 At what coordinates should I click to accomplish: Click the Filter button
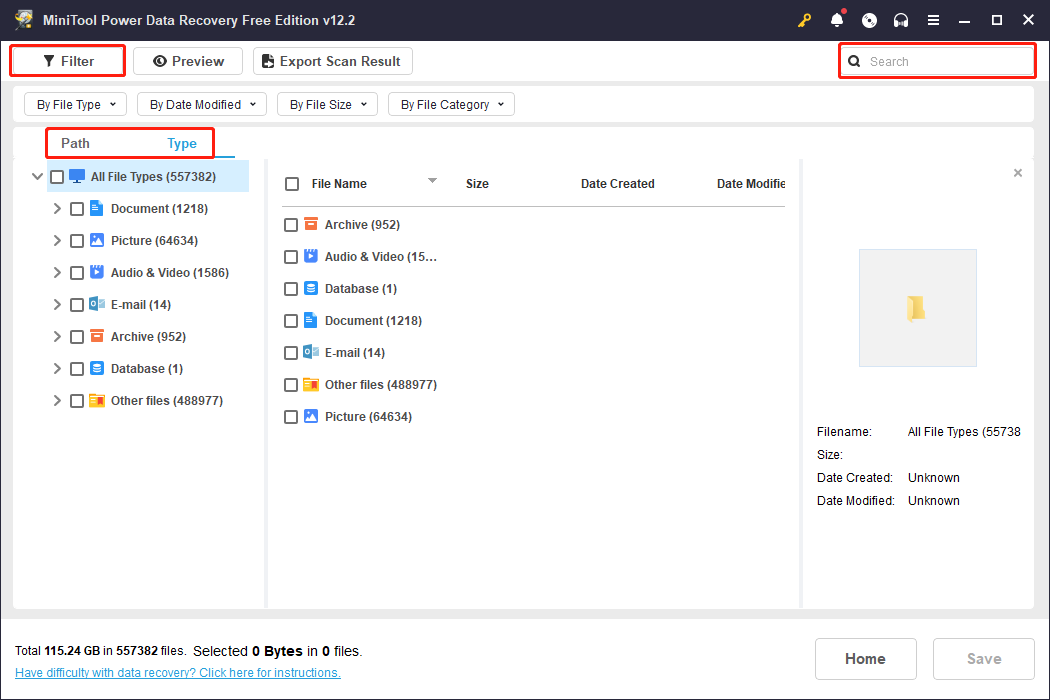68,61
